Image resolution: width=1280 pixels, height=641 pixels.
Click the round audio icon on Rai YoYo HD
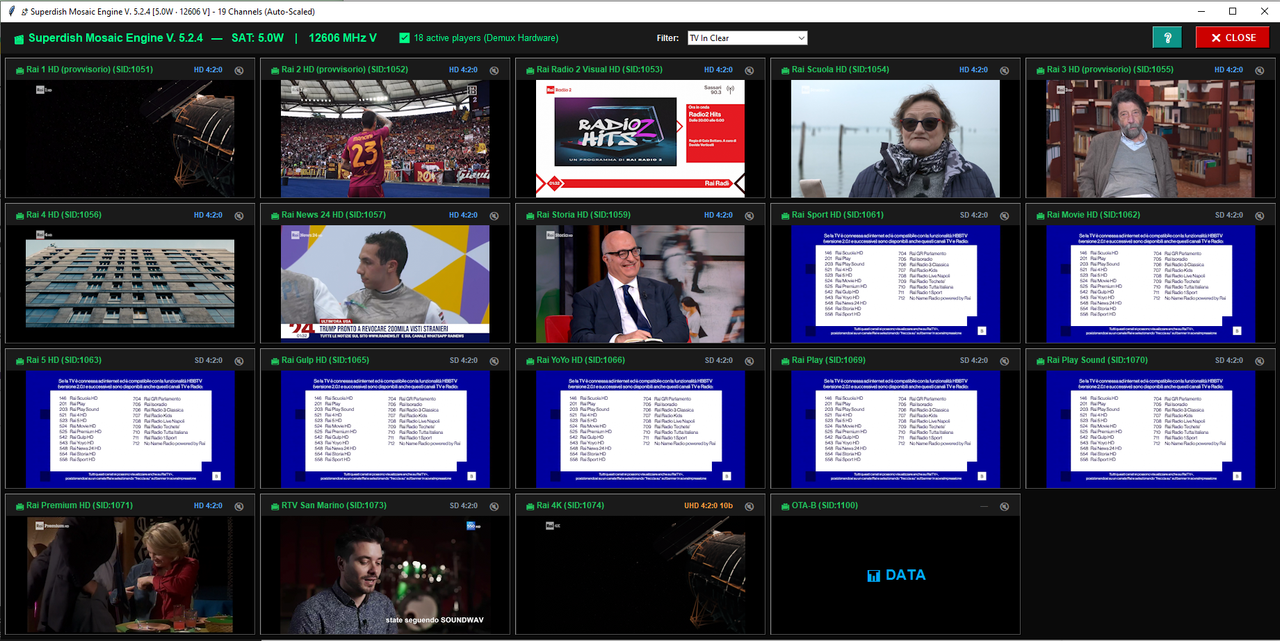point(749,360)
